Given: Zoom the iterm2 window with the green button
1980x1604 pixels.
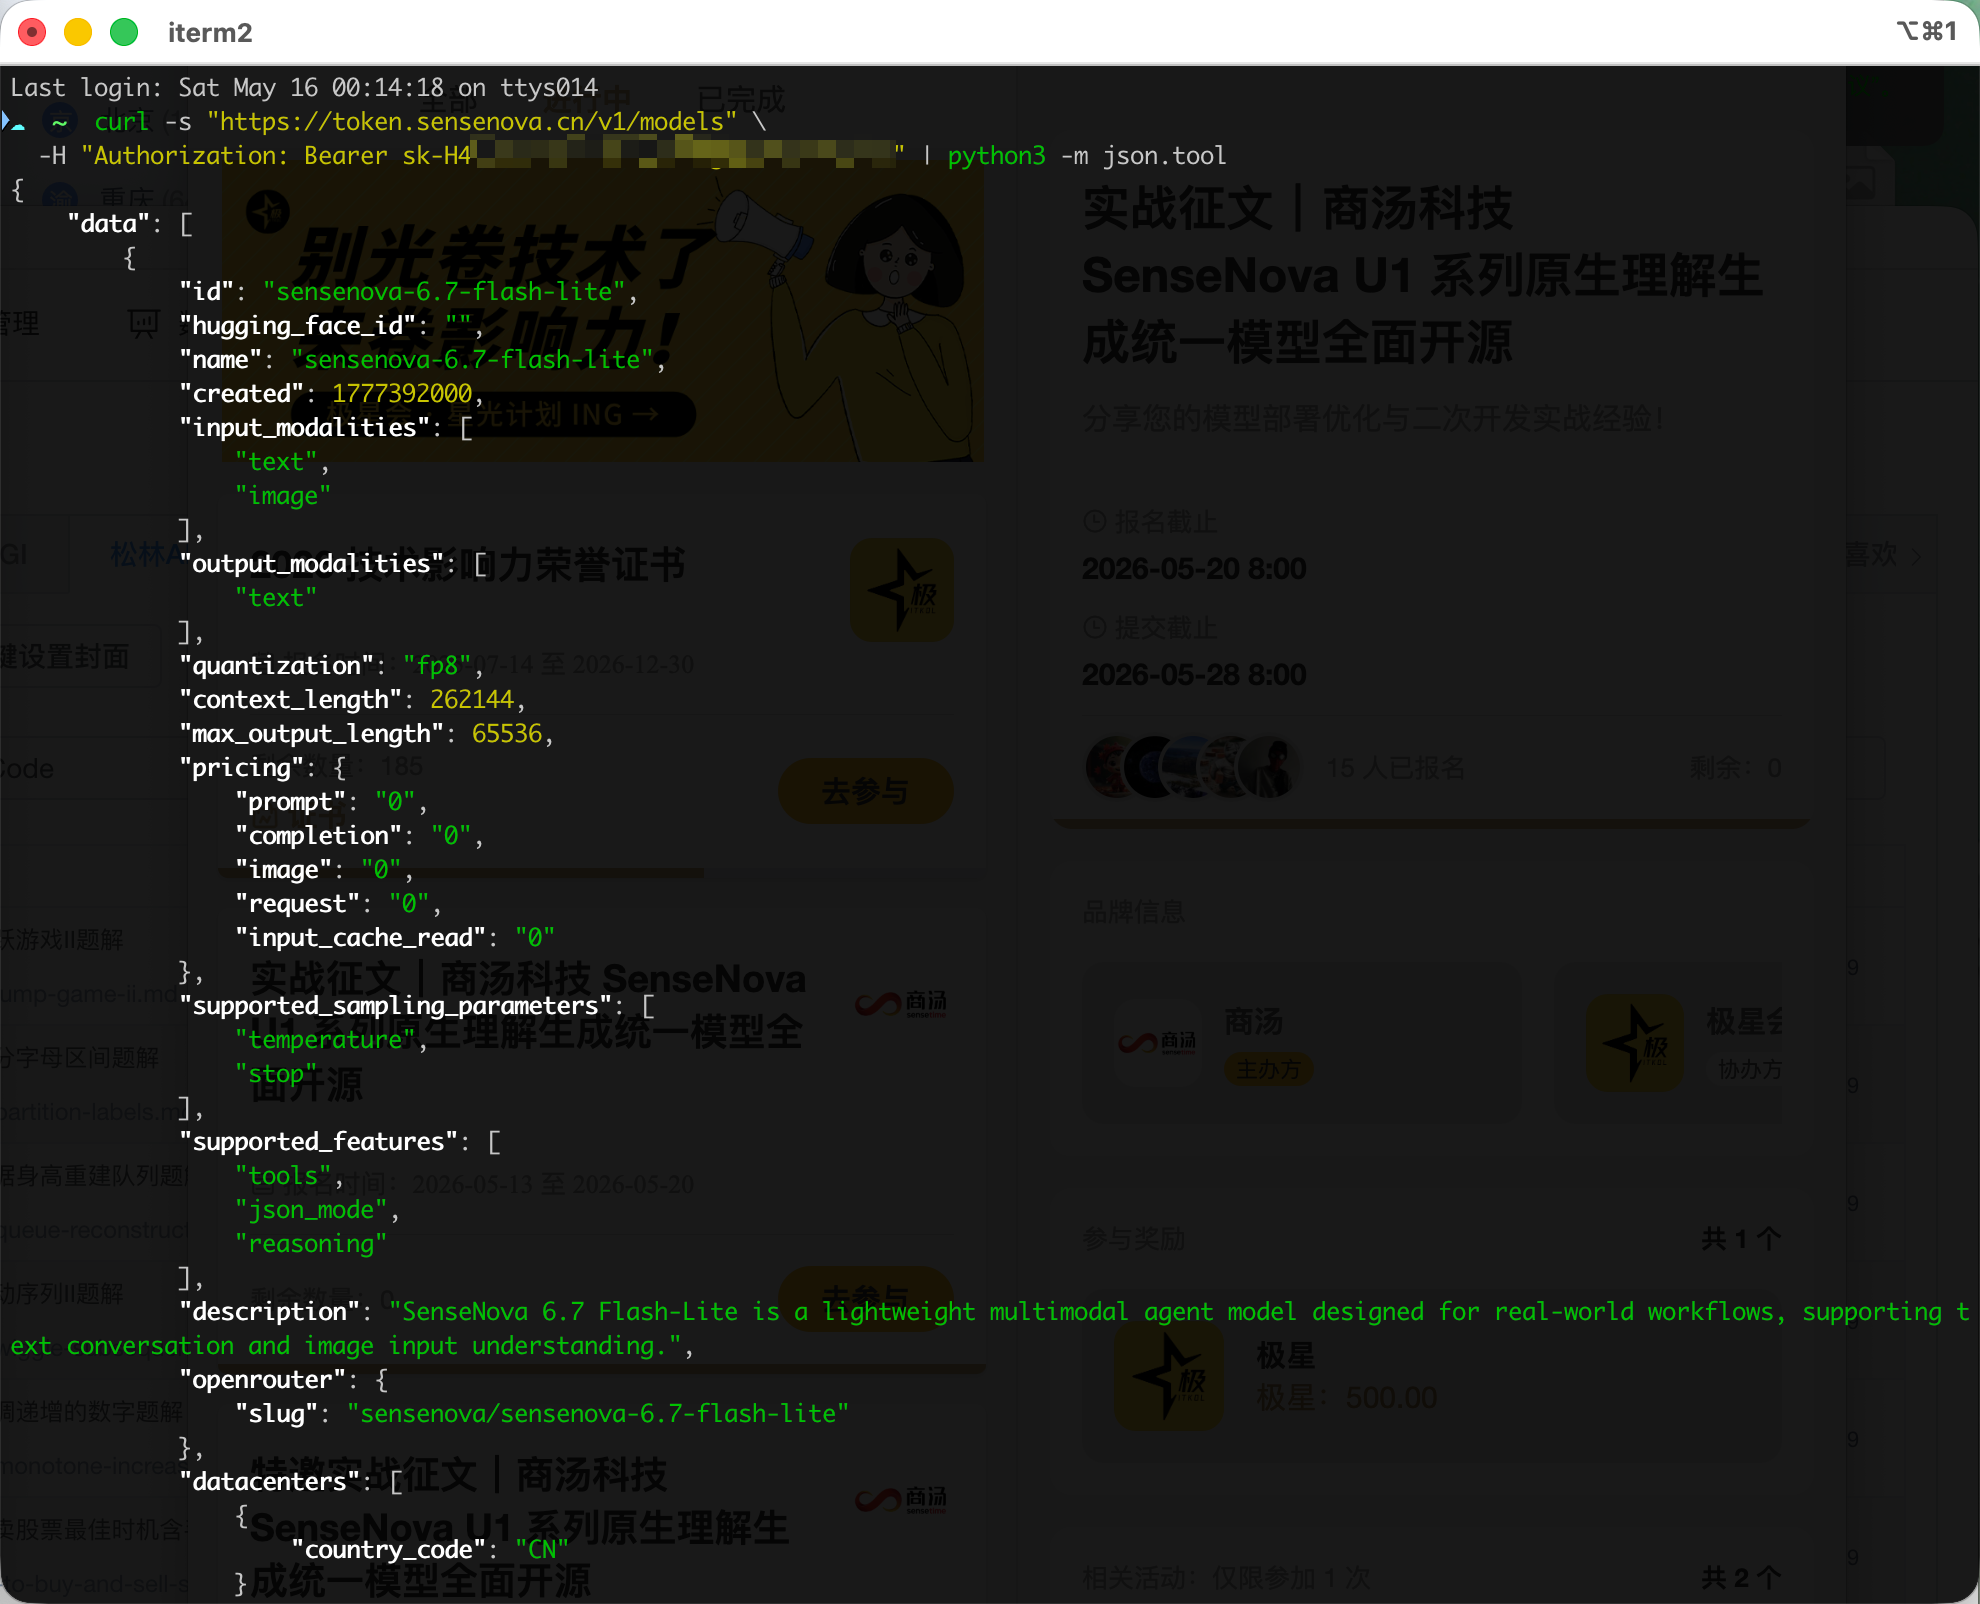Looking at the screenshot, I should click(124, 32).
